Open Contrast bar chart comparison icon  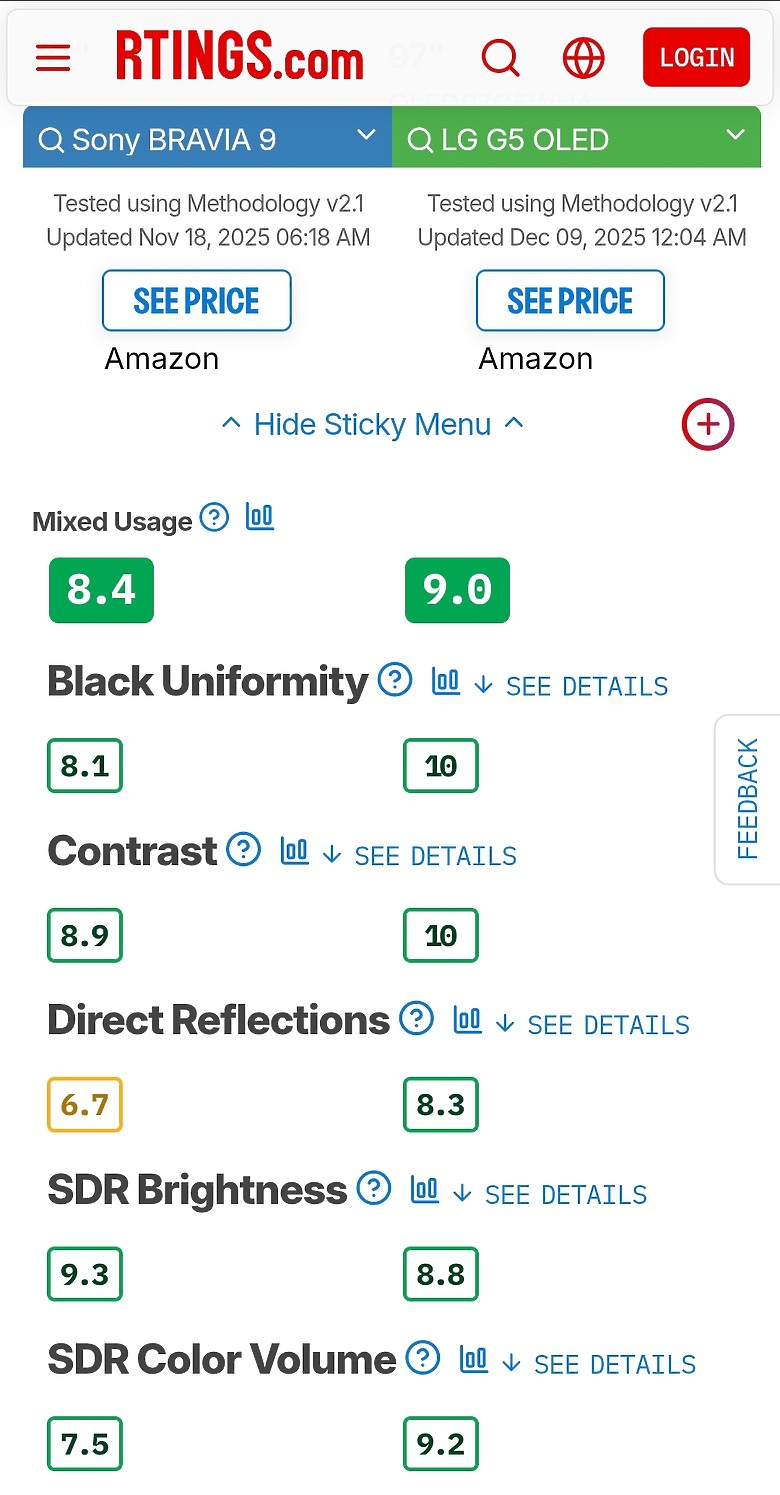[x=294, y=850]
